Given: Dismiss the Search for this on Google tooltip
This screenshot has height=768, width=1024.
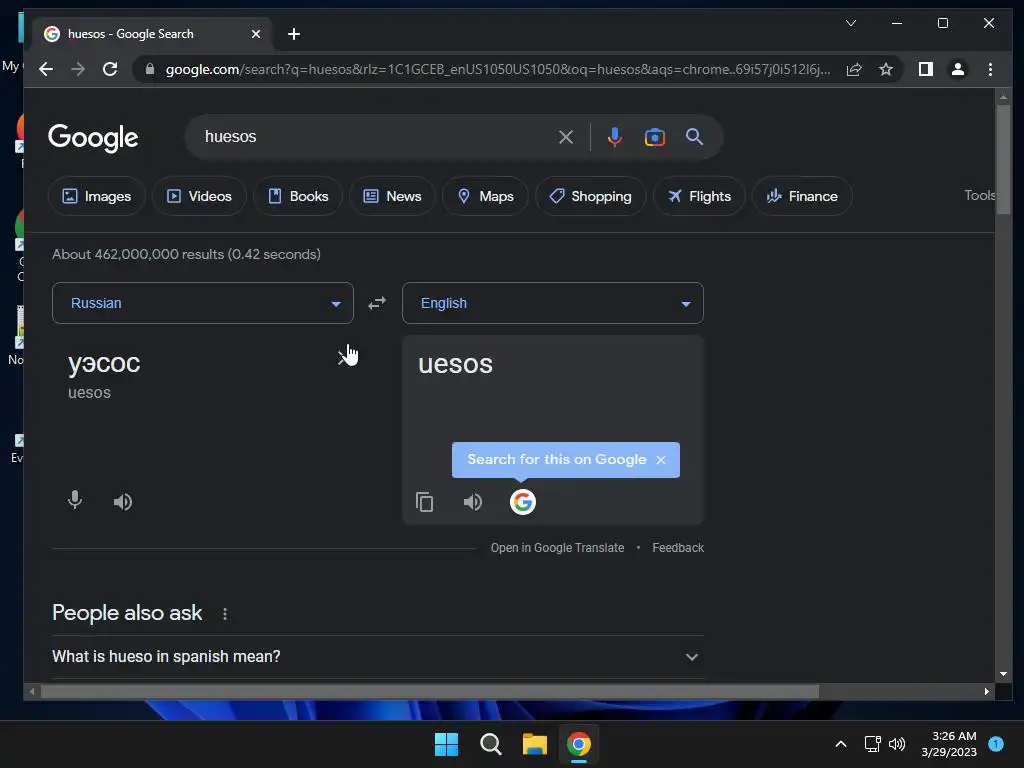Looking at the screenshot, I should click(661, 460).
